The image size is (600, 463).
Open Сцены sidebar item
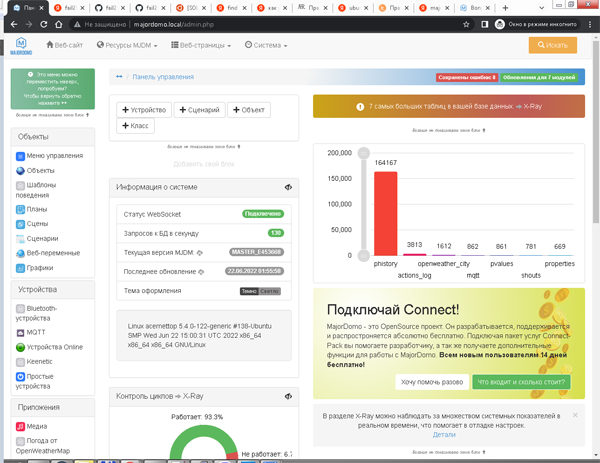coord(32,224)
